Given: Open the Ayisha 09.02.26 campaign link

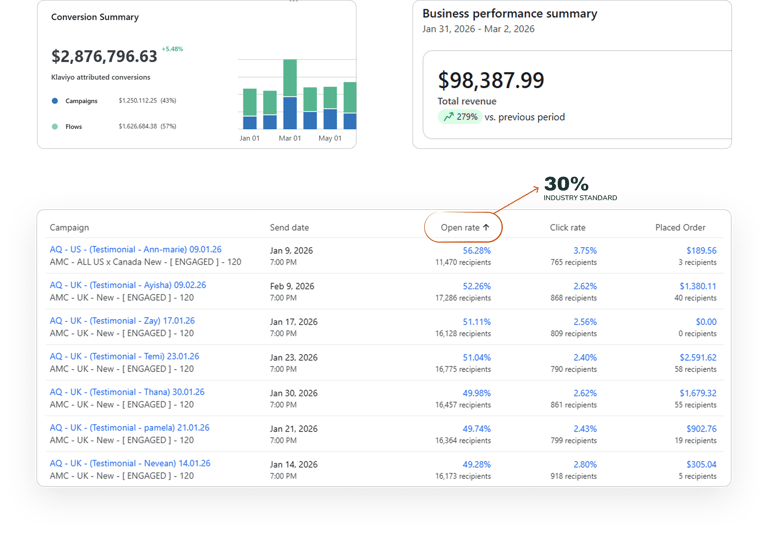Looking at the screenshot, I should [128, 285].
